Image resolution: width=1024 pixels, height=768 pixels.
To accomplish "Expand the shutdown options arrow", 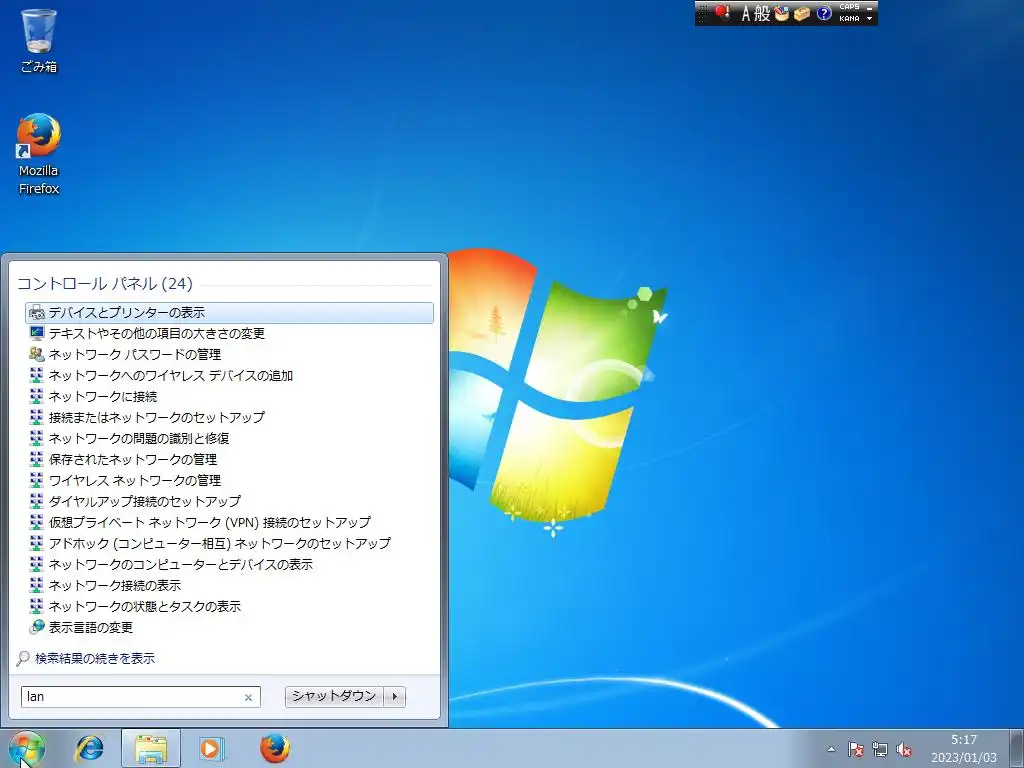I will tap(394, 696).
